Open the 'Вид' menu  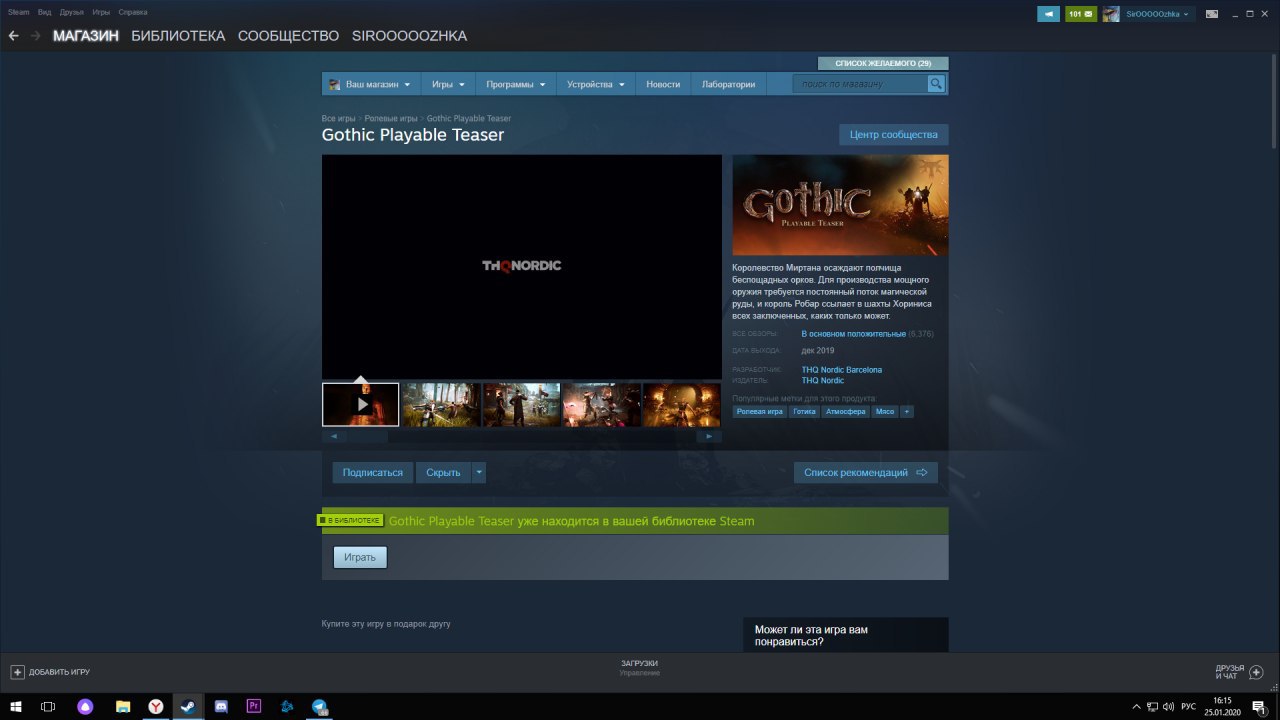pyautogui.click(x=45, y=12)
